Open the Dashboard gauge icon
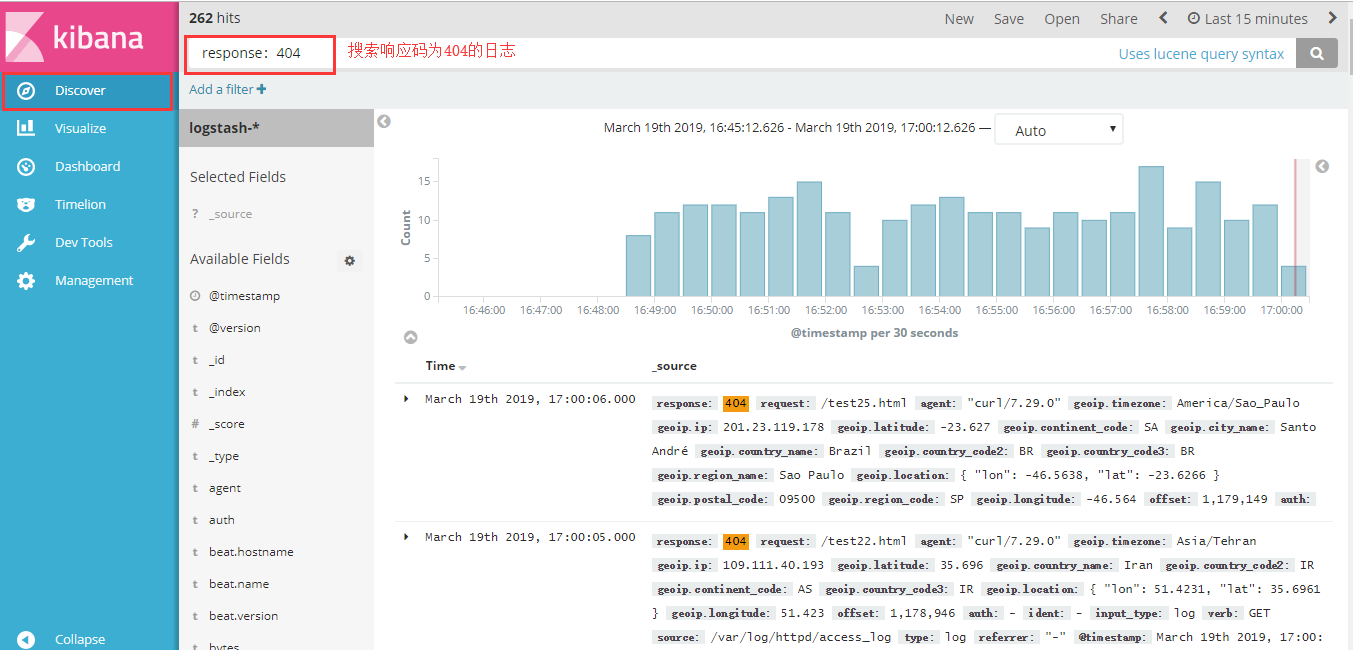Viewport: 1353px width, 650px height. [26, 166]
